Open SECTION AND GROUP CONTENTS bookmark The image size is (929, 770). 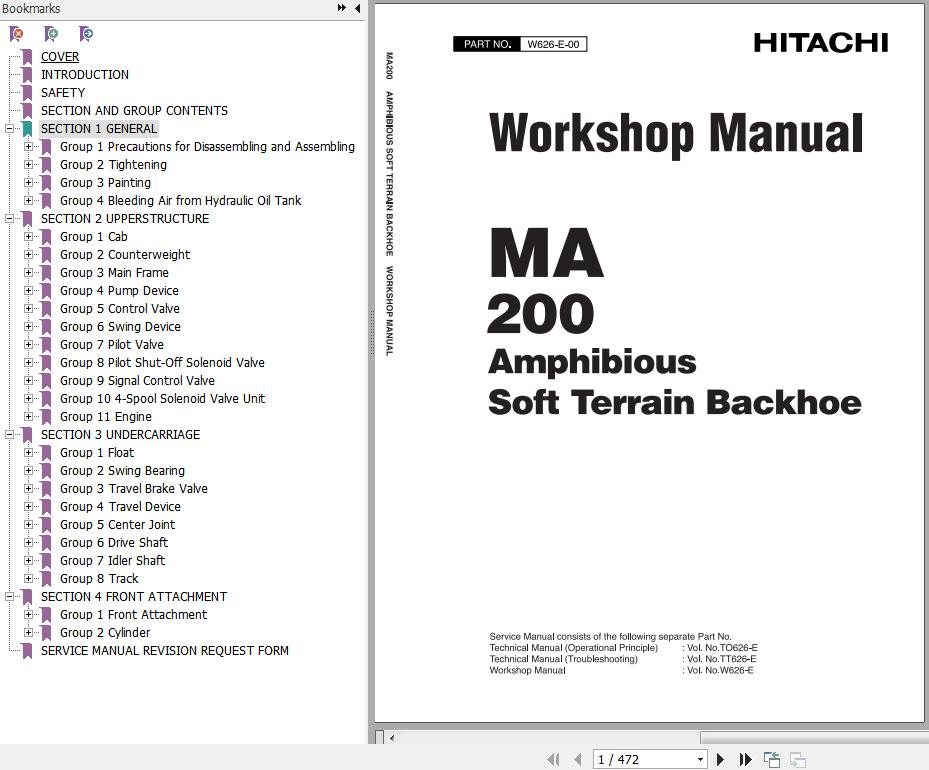point(134,111)
